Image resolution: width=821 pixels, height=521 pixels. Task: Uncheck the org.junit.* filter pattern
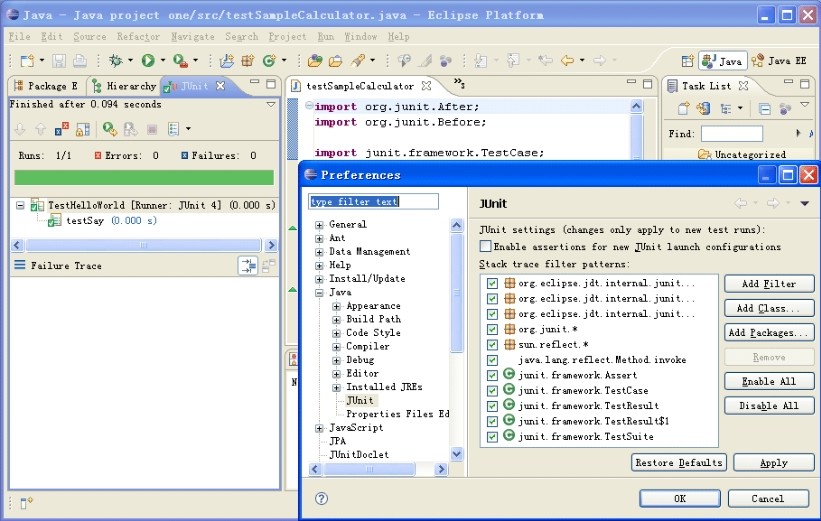[492, 329]
